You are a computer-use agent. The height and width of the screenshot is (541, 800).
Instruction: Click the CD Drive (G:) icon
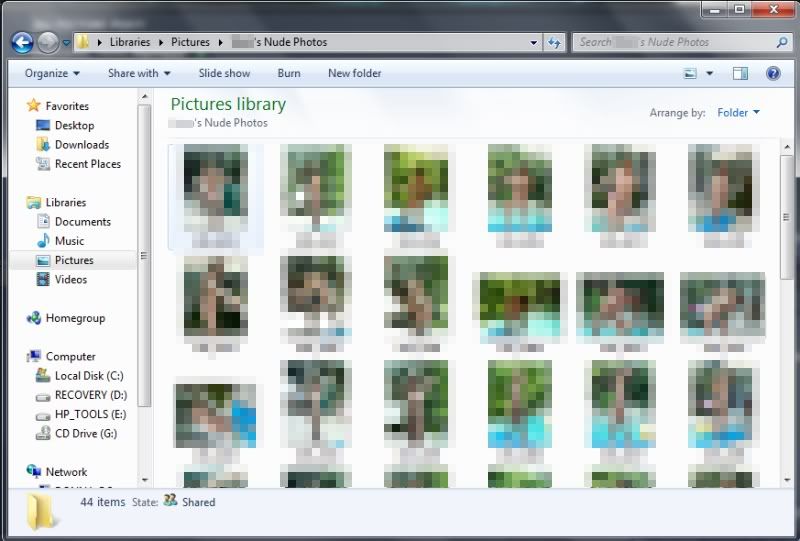point(43,433)
